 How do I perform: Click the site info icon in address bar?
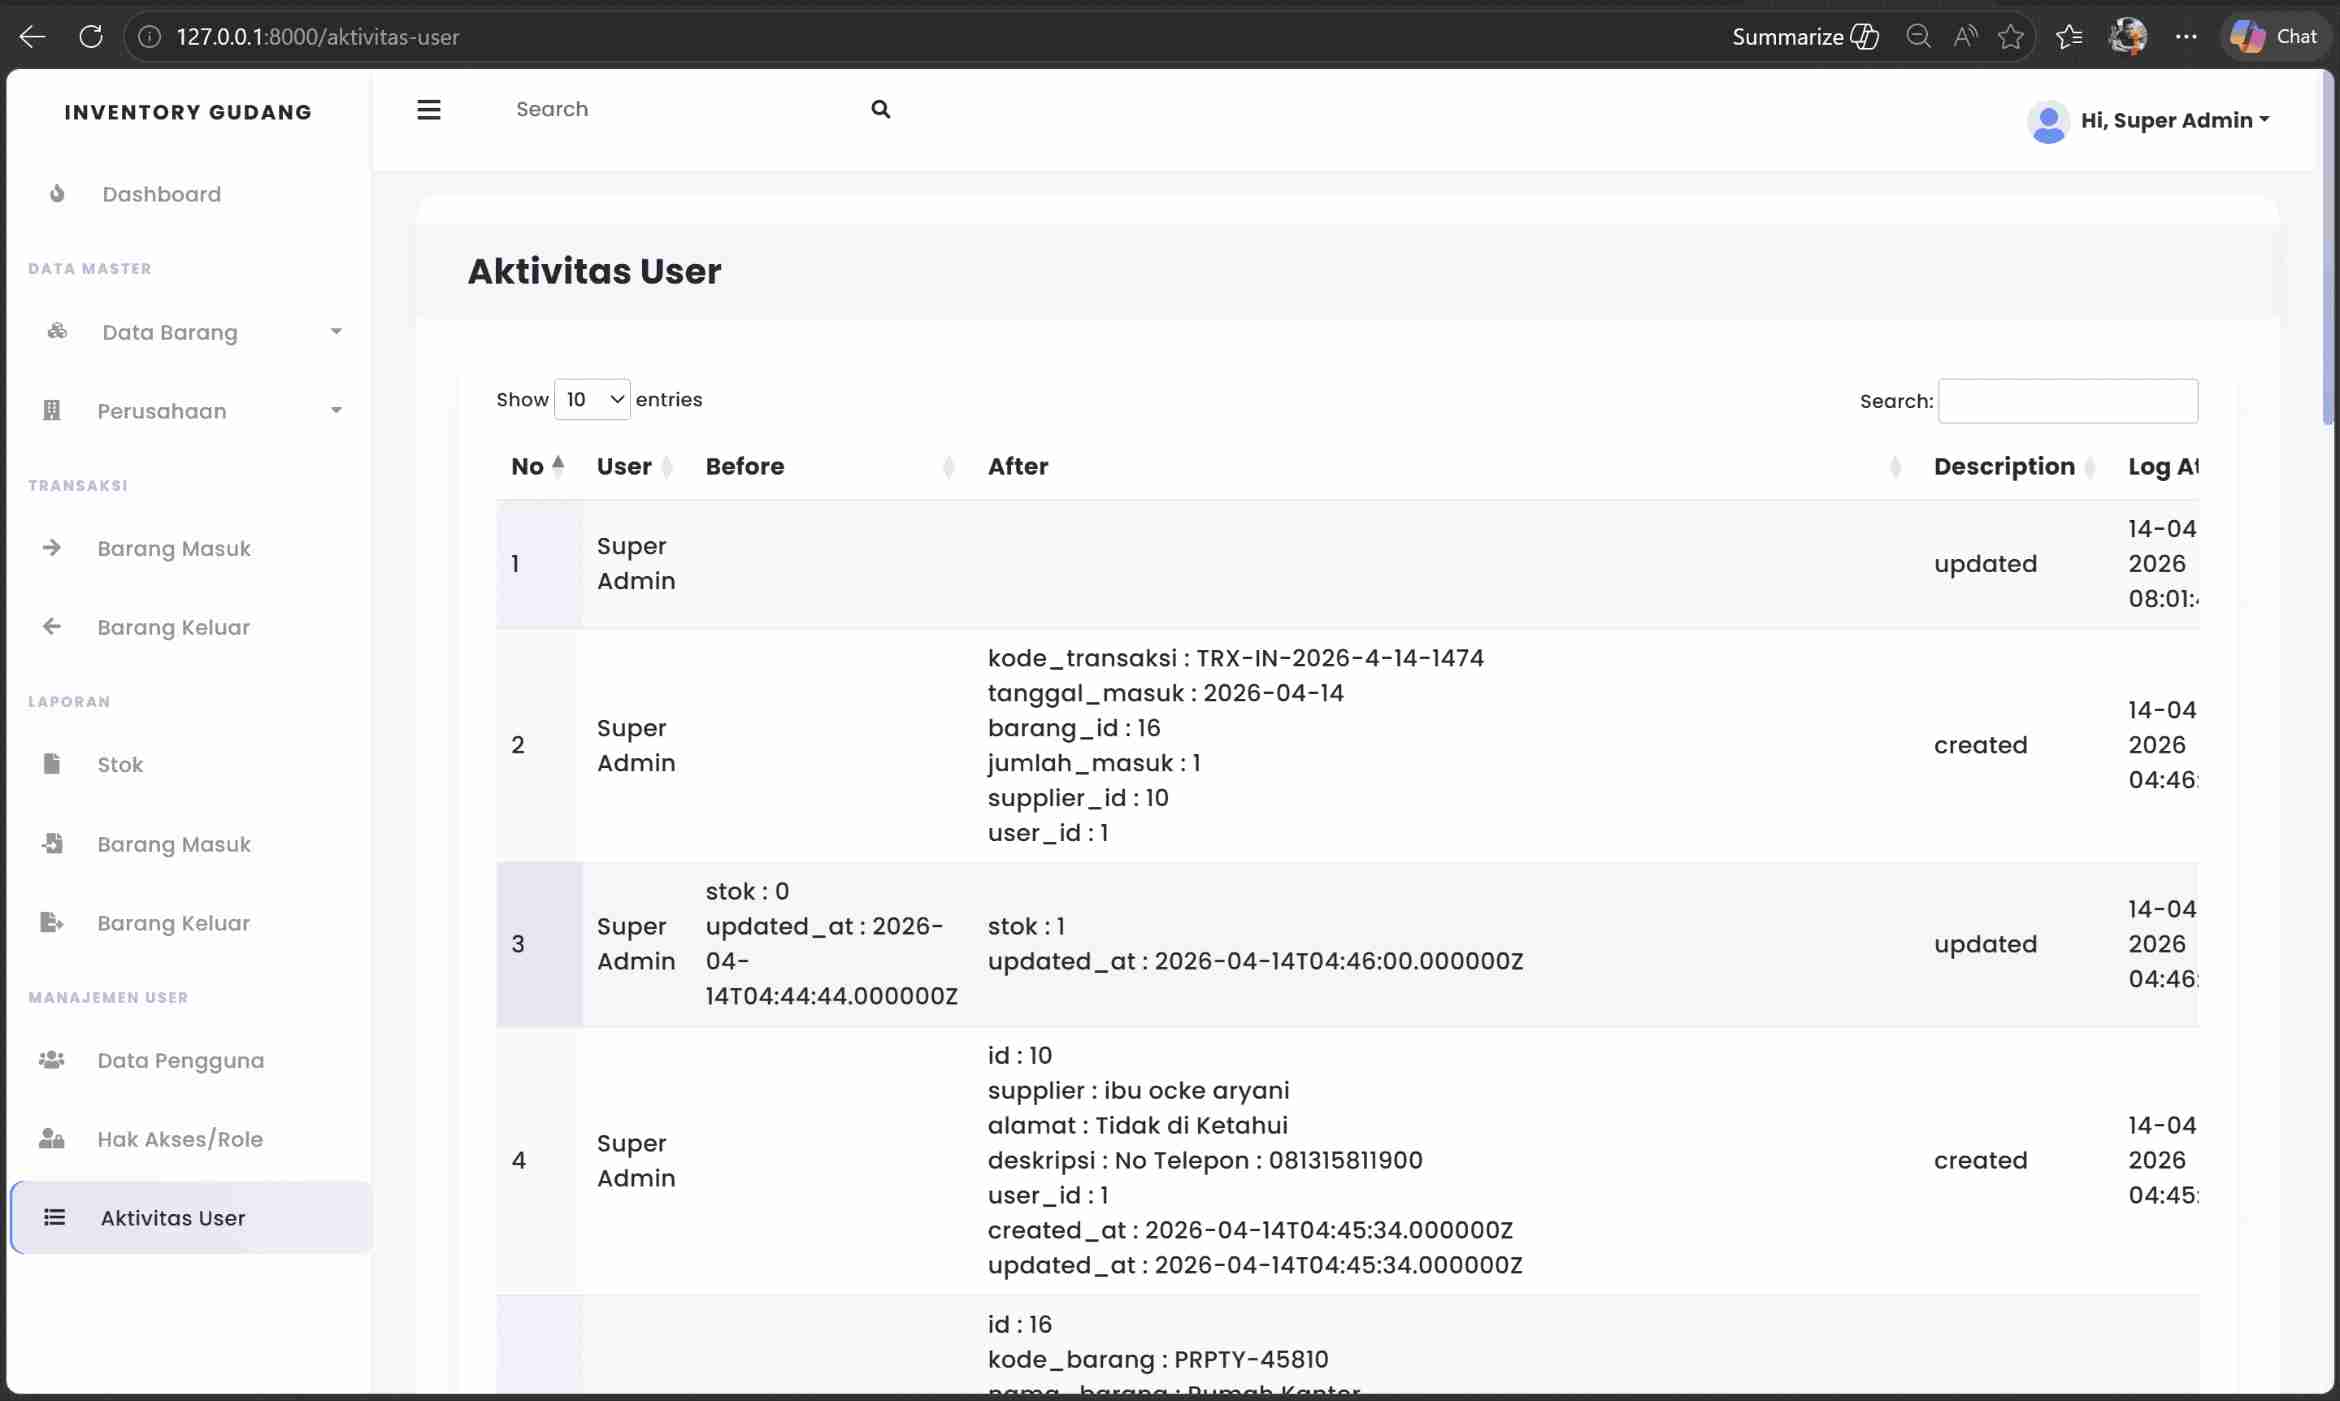[149, 37]
